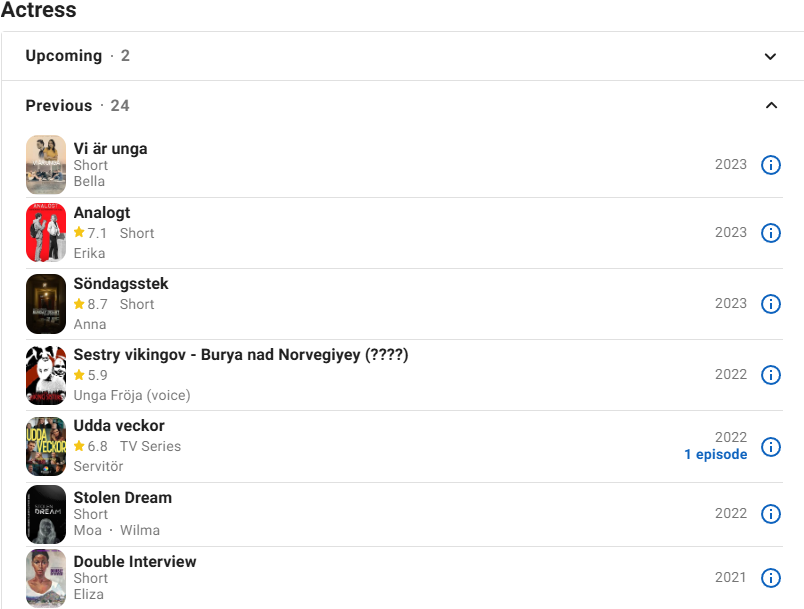Select the role name Erika
Viewport: 804px width, 609px height.
(89, 253)
